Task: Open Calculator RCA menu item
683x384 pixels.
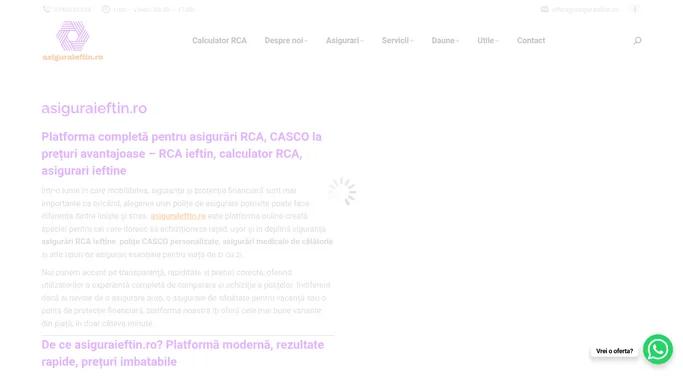Action: tap(219, 40)
